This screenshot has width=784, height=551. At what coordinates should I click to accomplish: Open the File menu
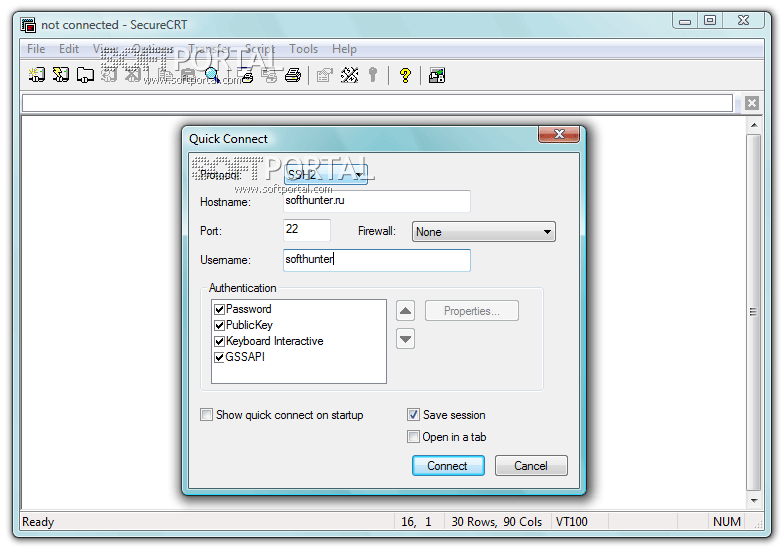point(36,49)
